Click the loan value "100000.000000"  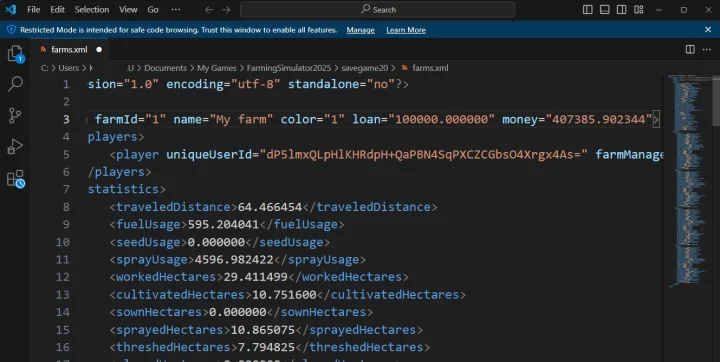coord(441,119)
